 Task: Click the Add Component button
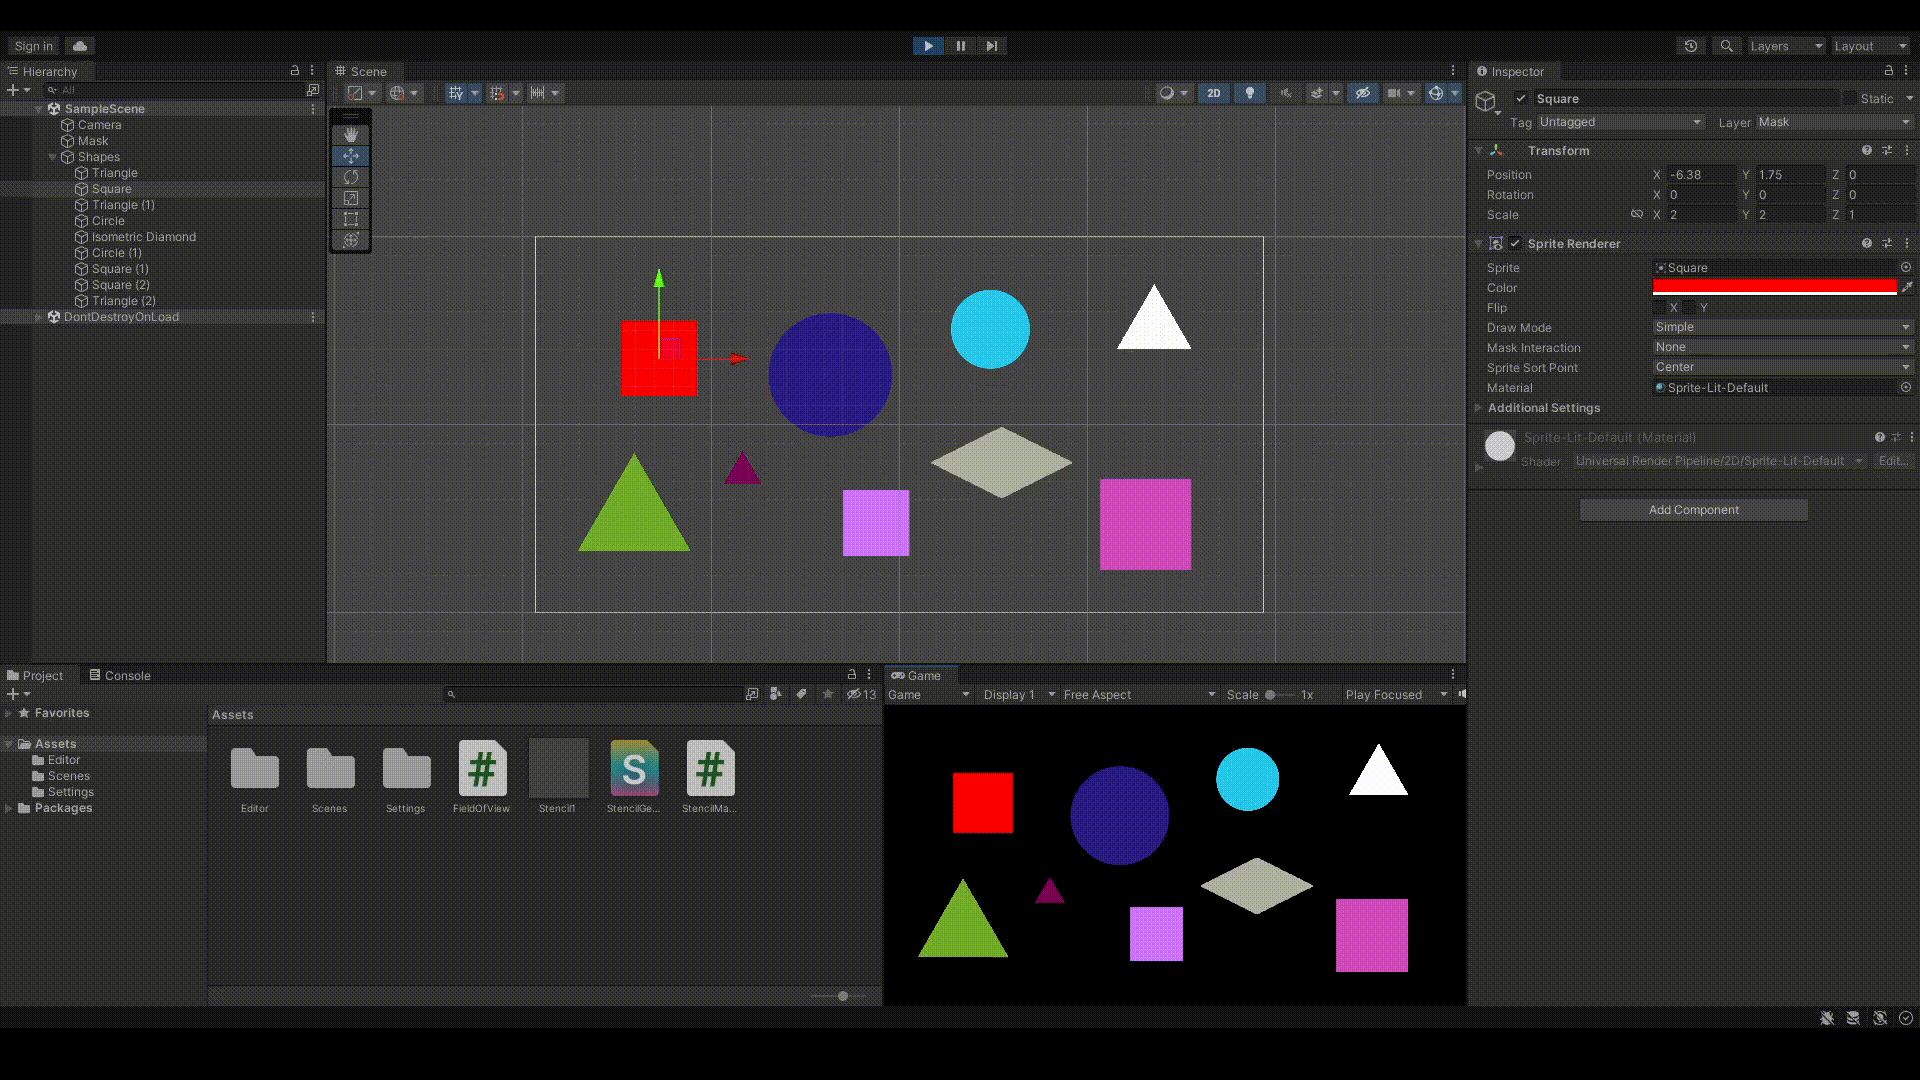(1693, 510)
